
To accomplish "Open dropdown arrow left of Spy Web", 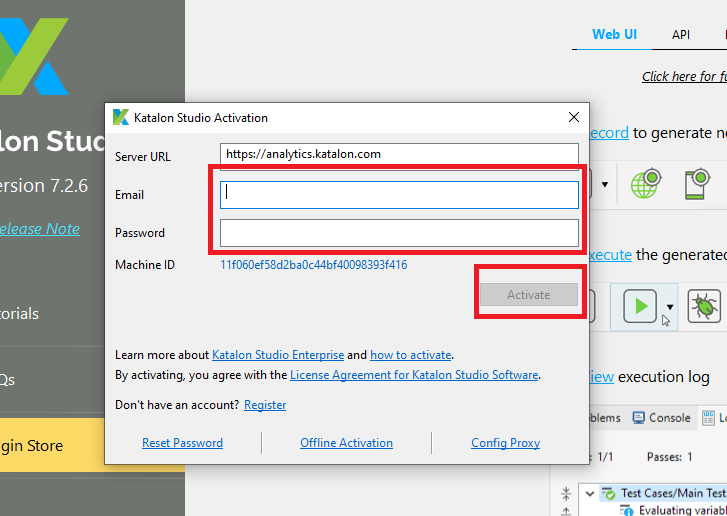I will [x=605, y=184].
